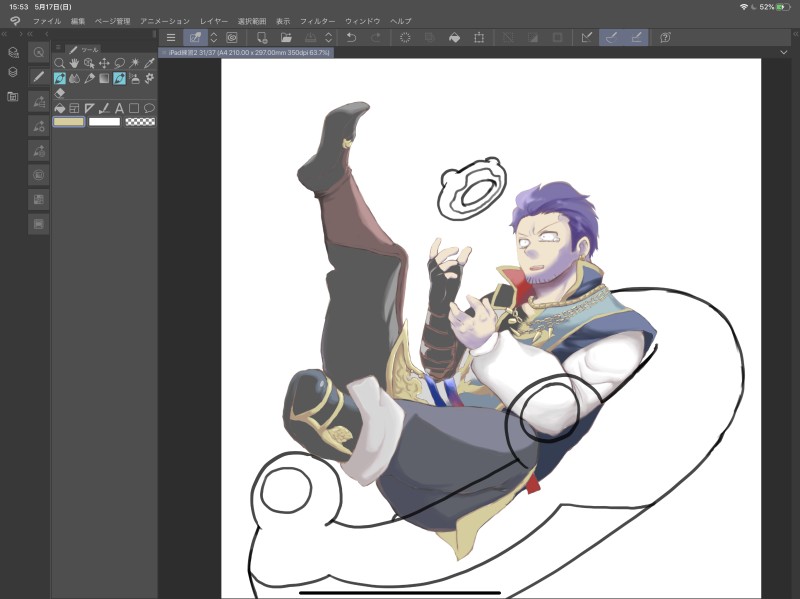Open the command bar hamburger menu

tap(171, 37)
